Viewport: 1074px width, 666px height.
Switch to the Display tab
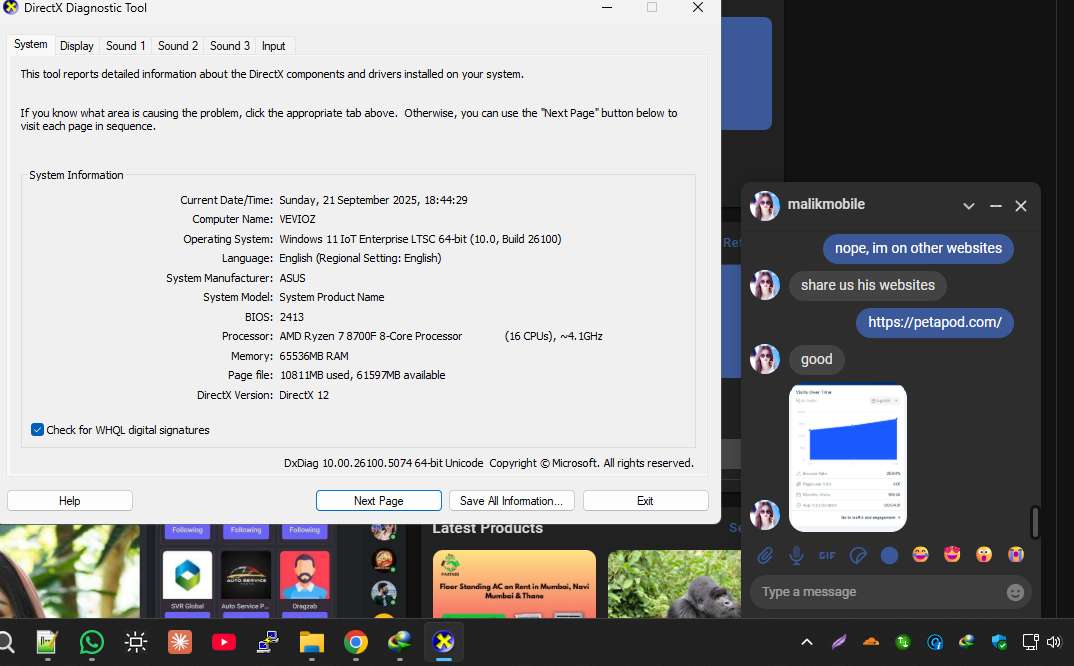point(76,46)
